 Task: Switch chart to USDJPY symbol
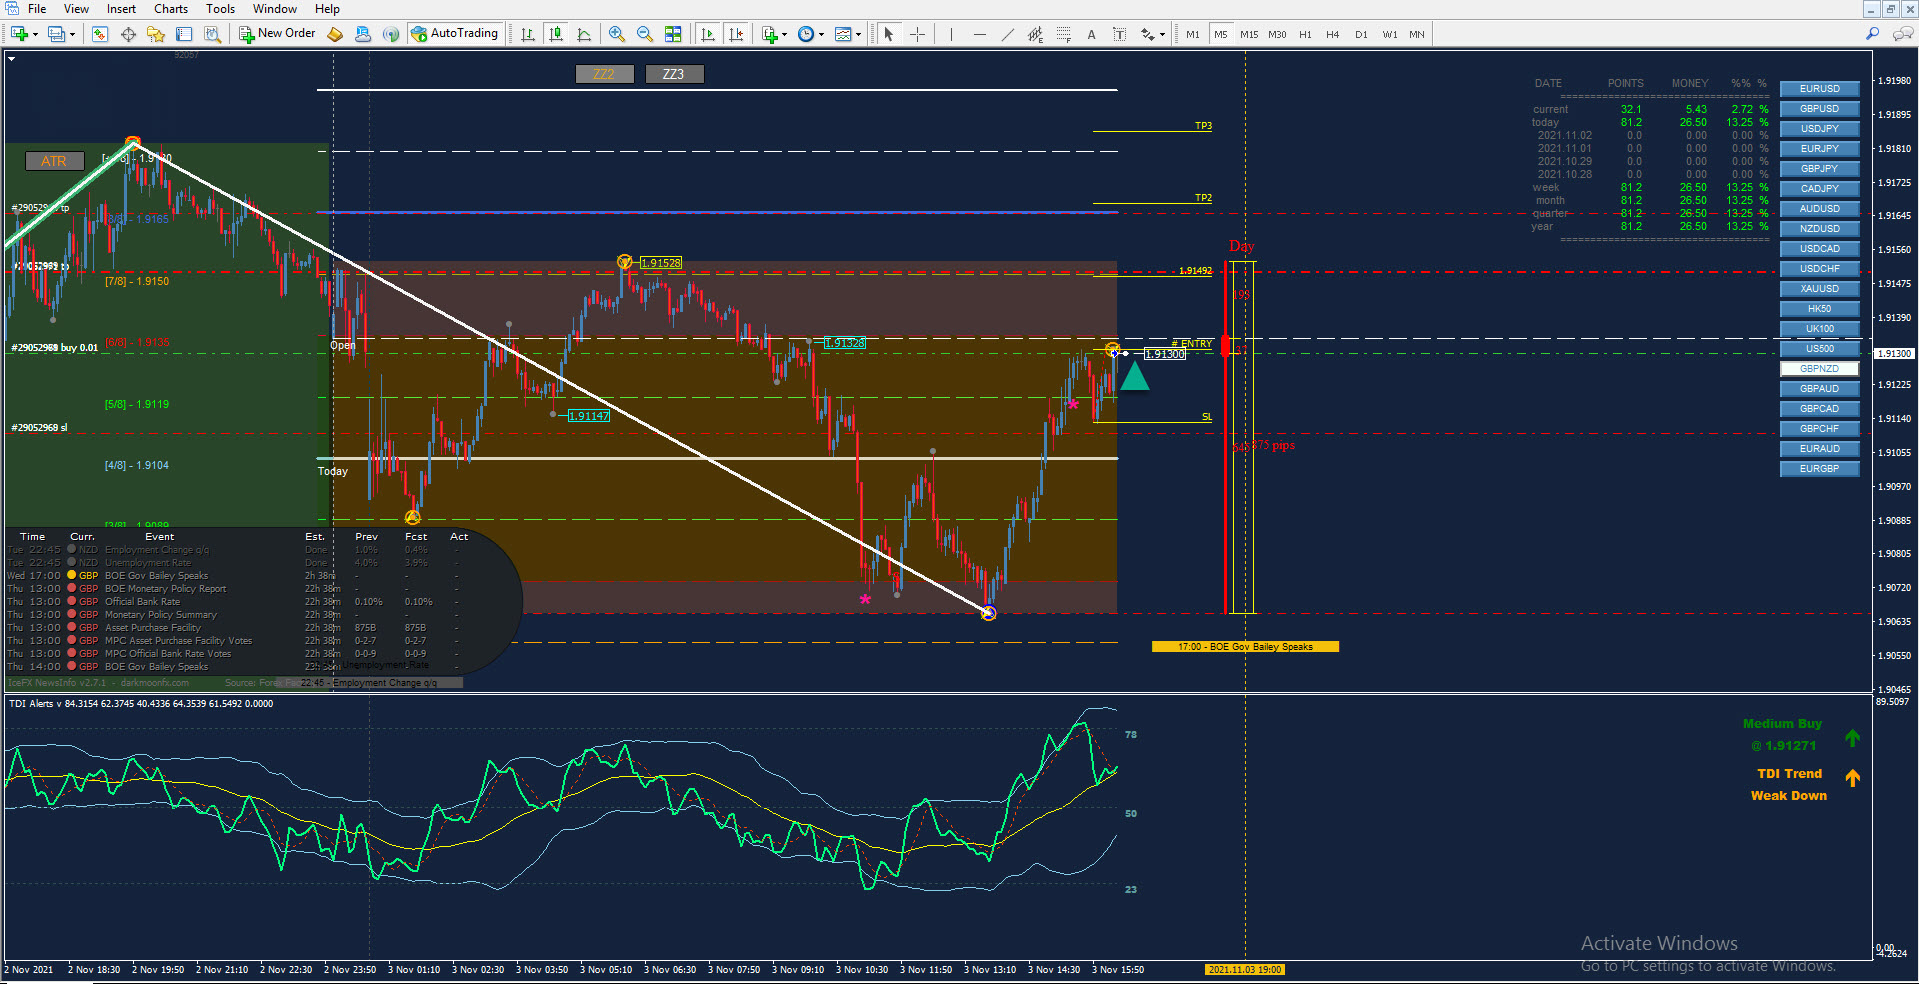[x=1819, y=129]
